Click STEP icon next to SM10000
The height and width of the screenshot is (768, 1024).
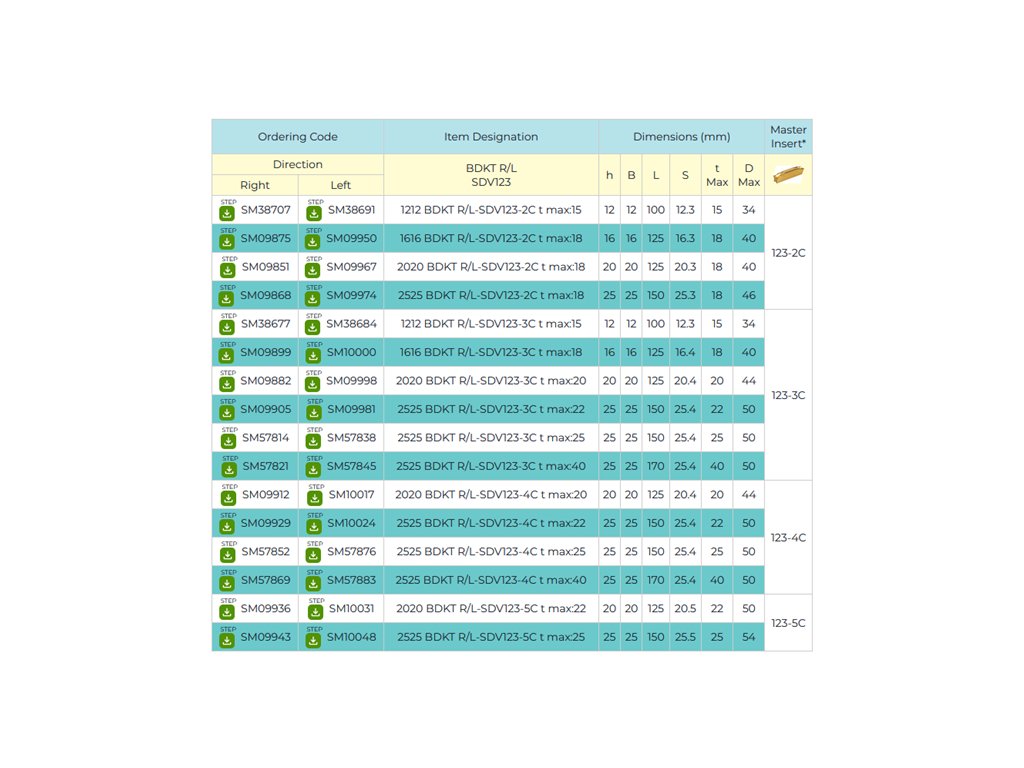313,354
